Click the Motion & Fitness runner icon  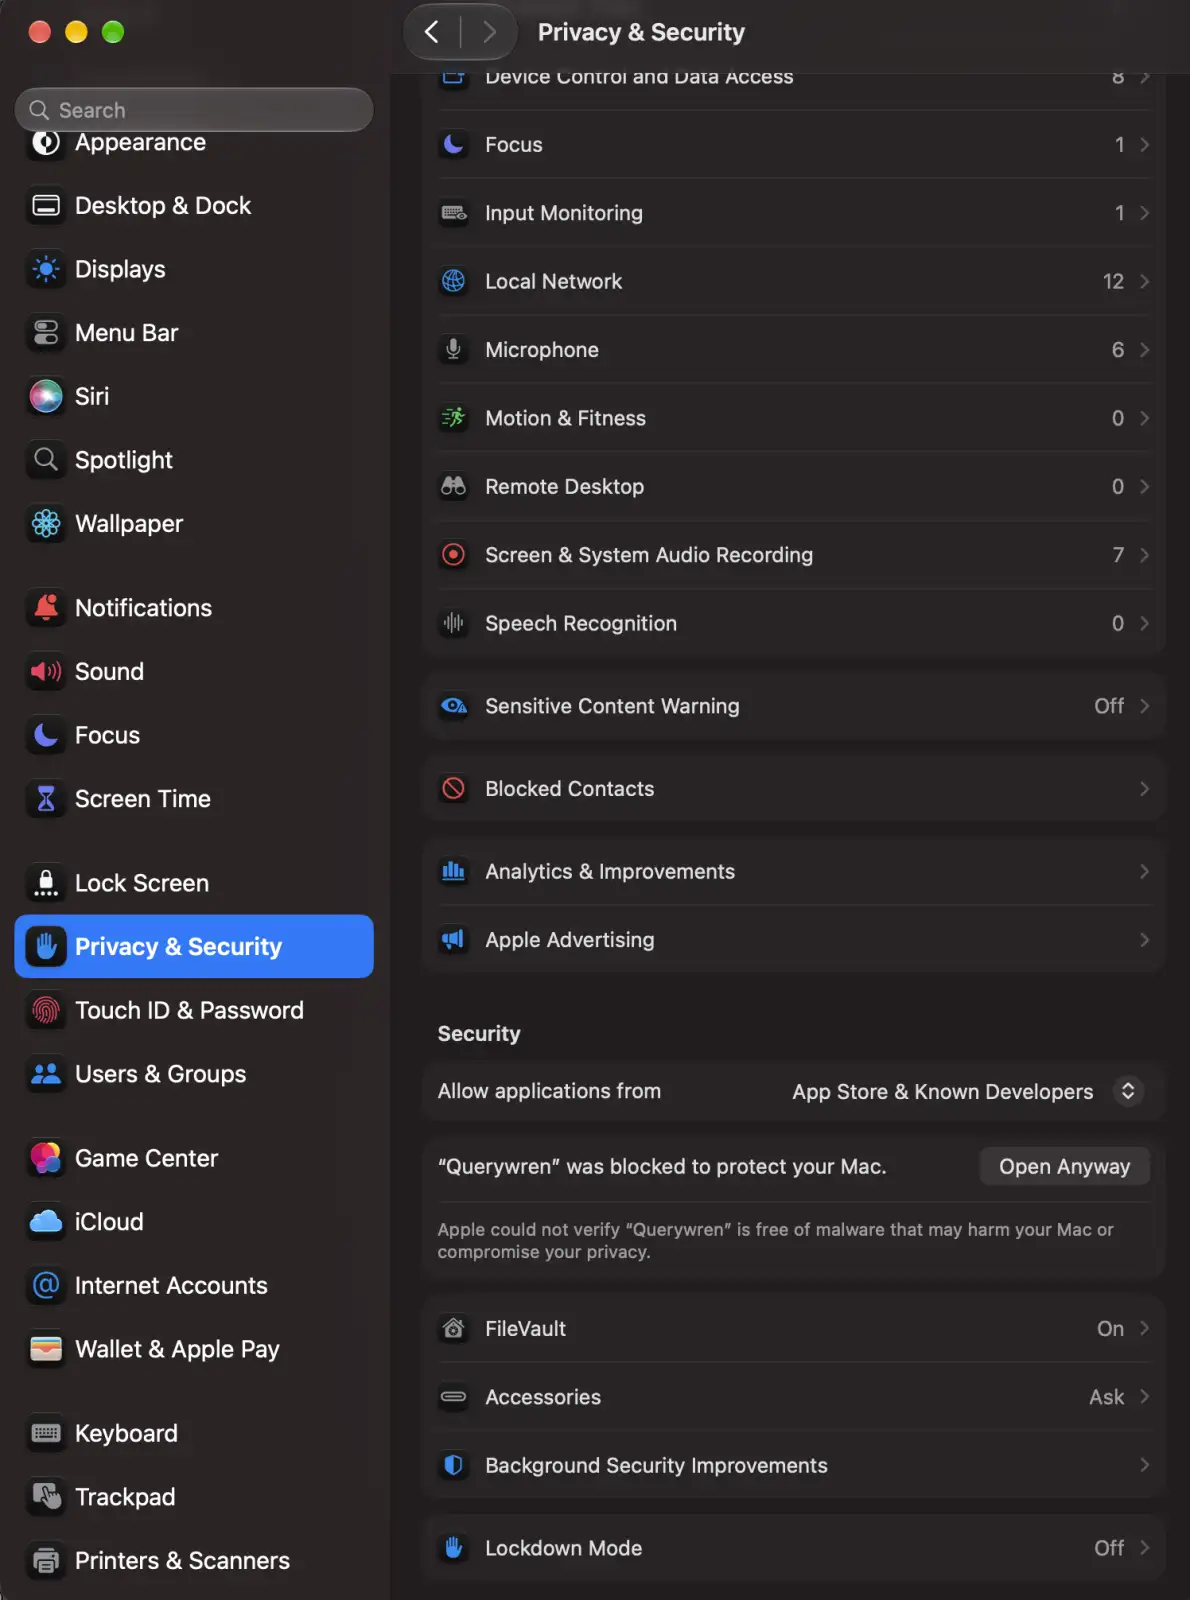(x=453, y=418)
